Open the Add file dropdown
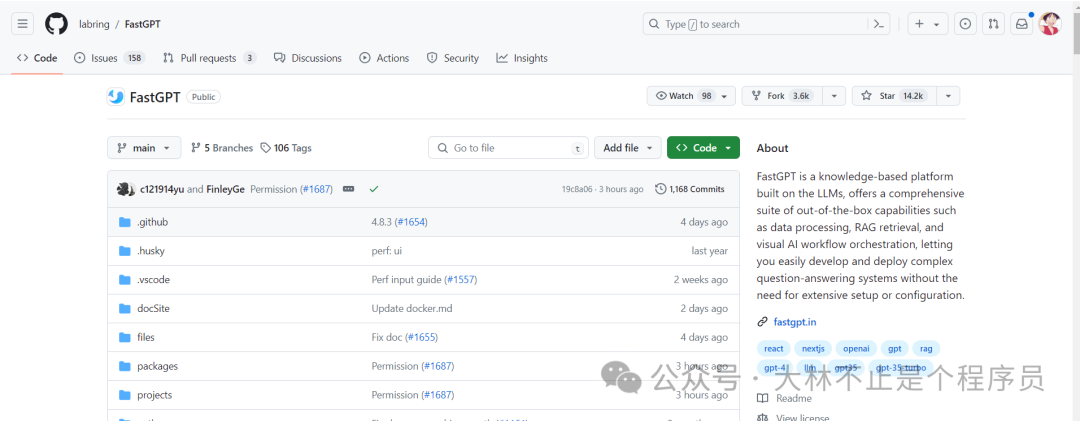Viewport: 1080px width, 421px height. tap(627, 147)
